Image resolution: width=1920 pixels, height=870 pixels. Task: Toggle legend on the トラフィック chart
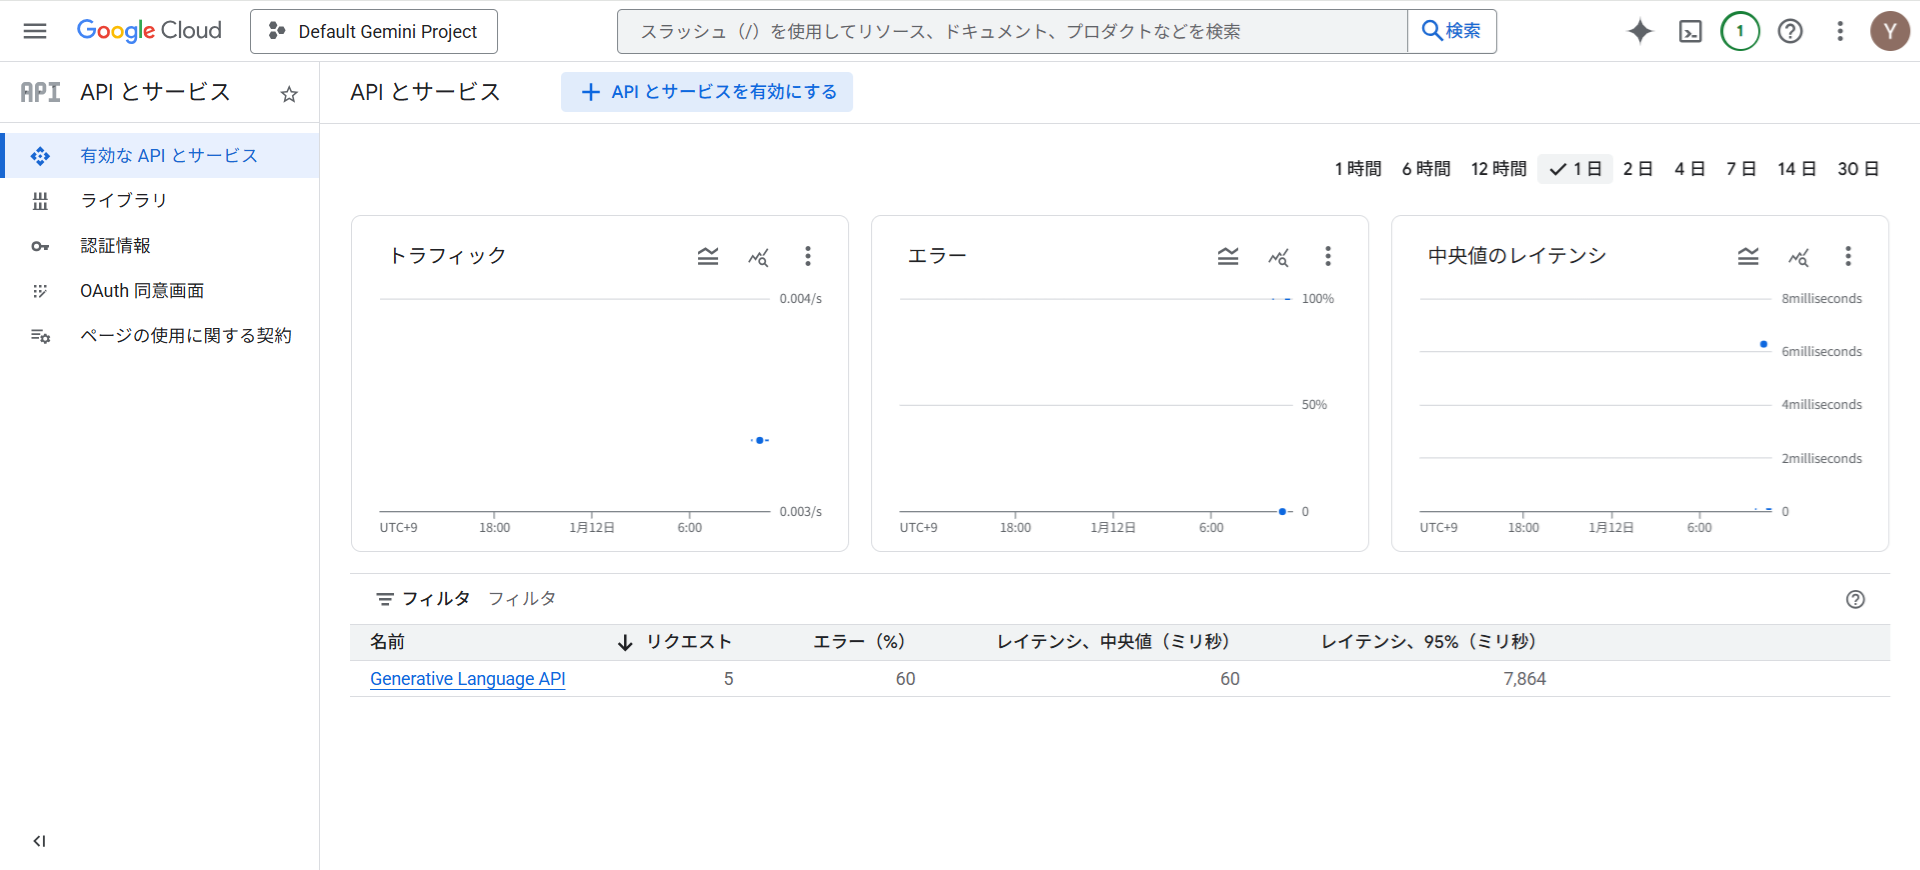(708, 257)
